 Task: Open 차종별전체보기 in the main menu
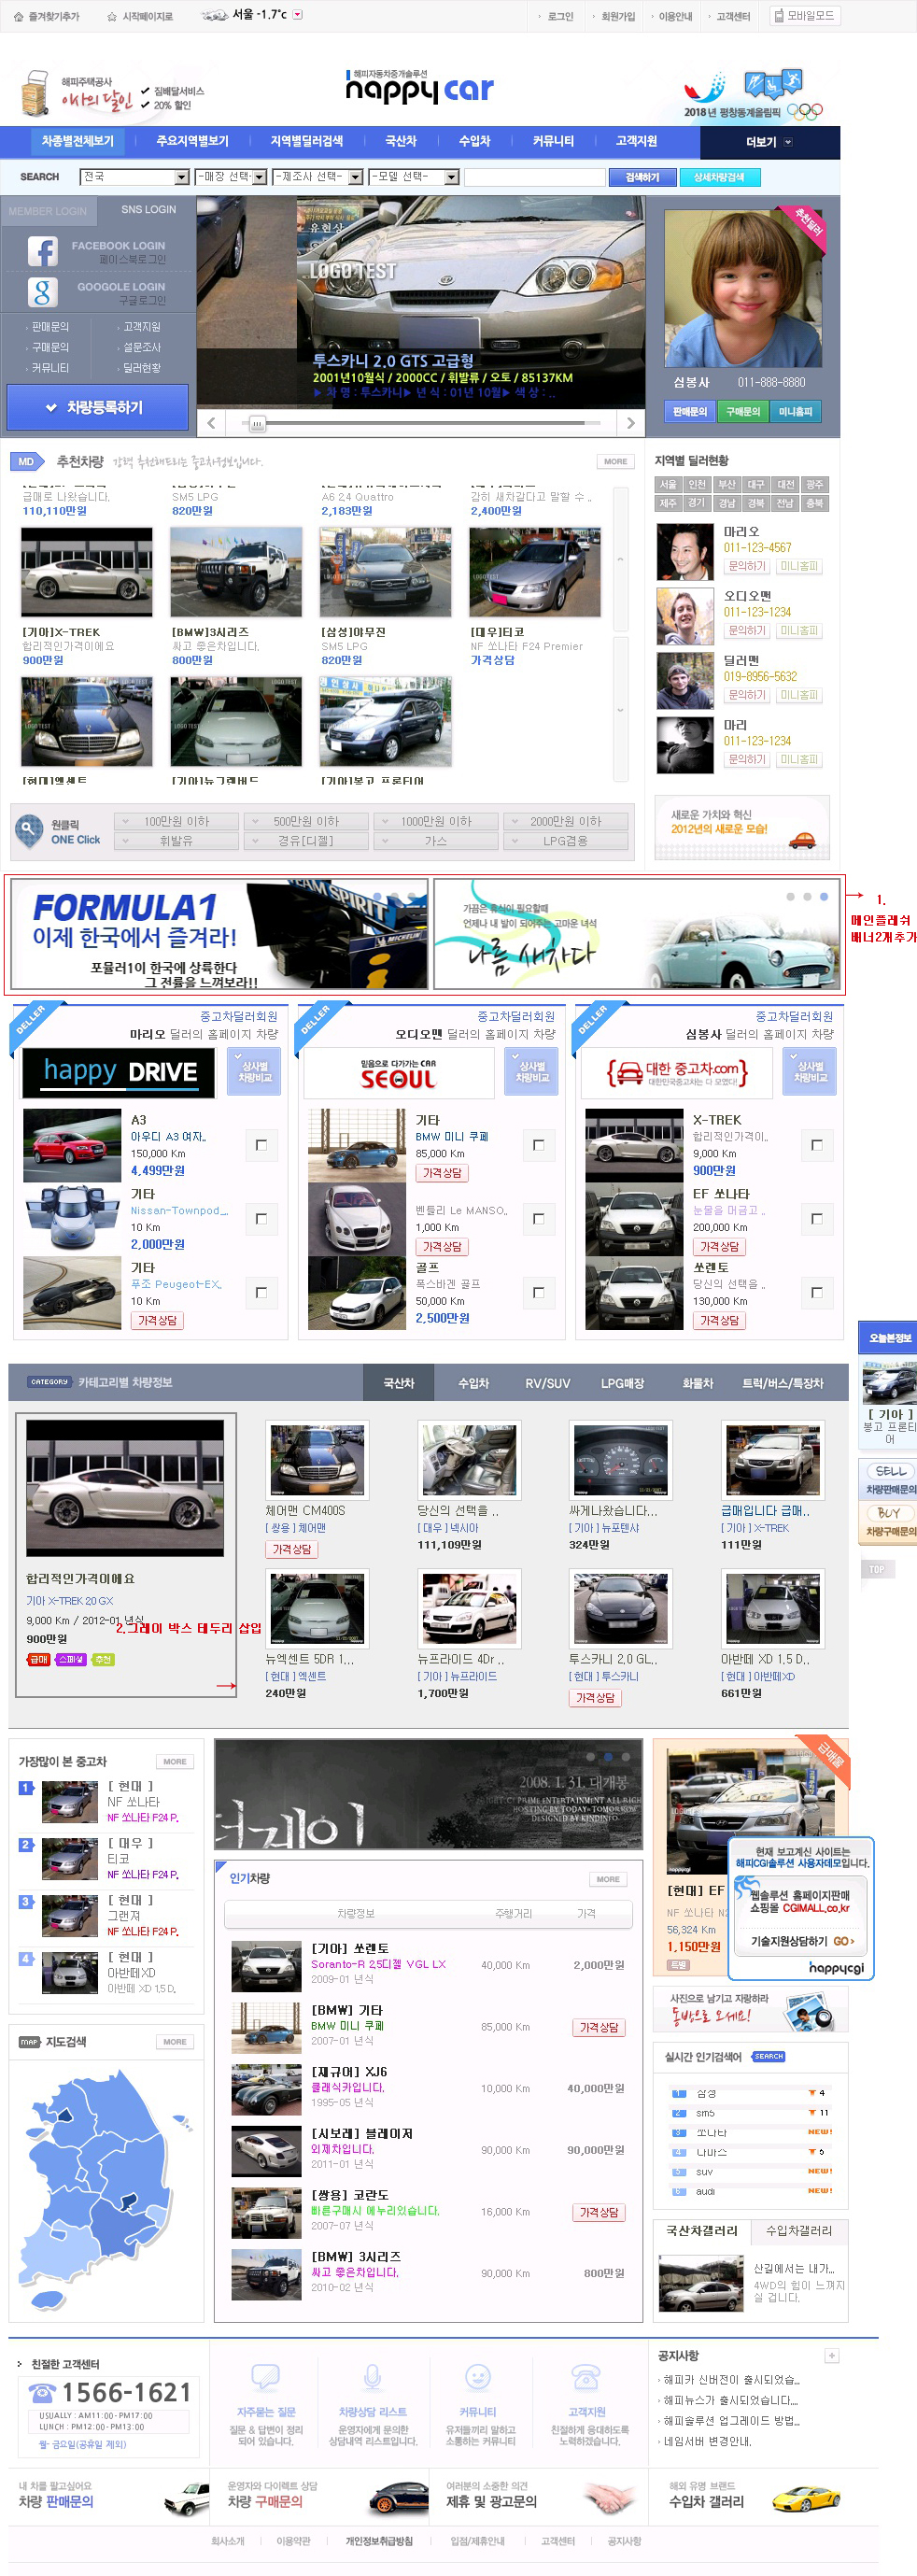(x=78, y=141)
